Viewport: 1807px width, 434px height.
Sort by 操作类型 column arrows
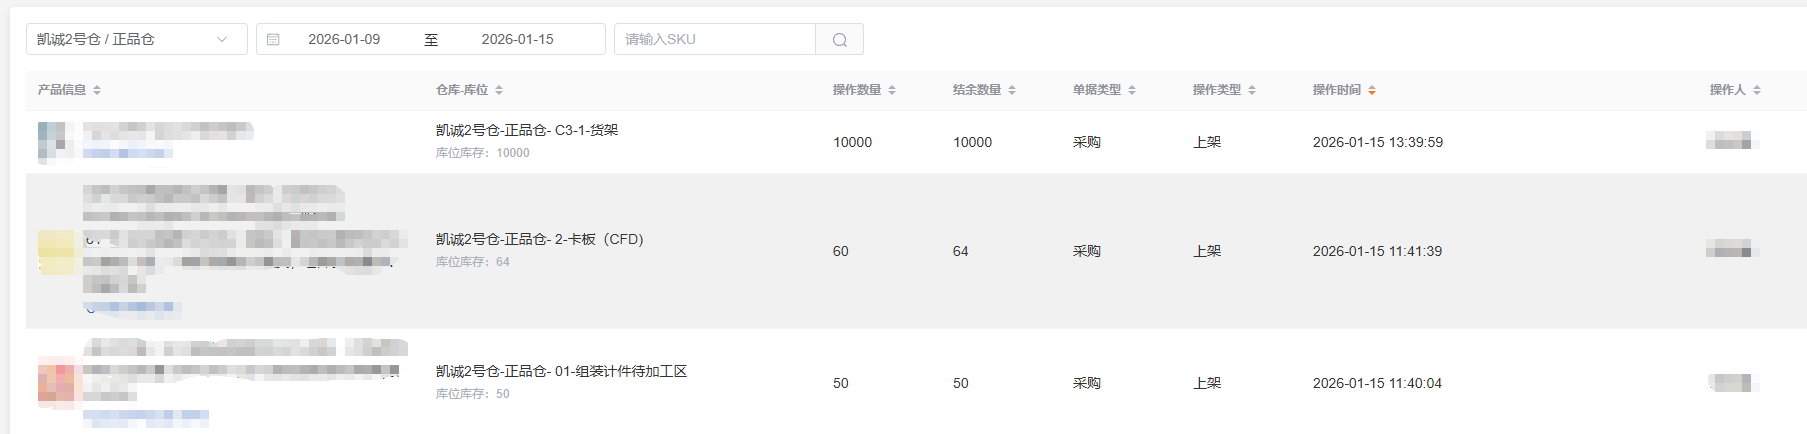click(1252, 90)
